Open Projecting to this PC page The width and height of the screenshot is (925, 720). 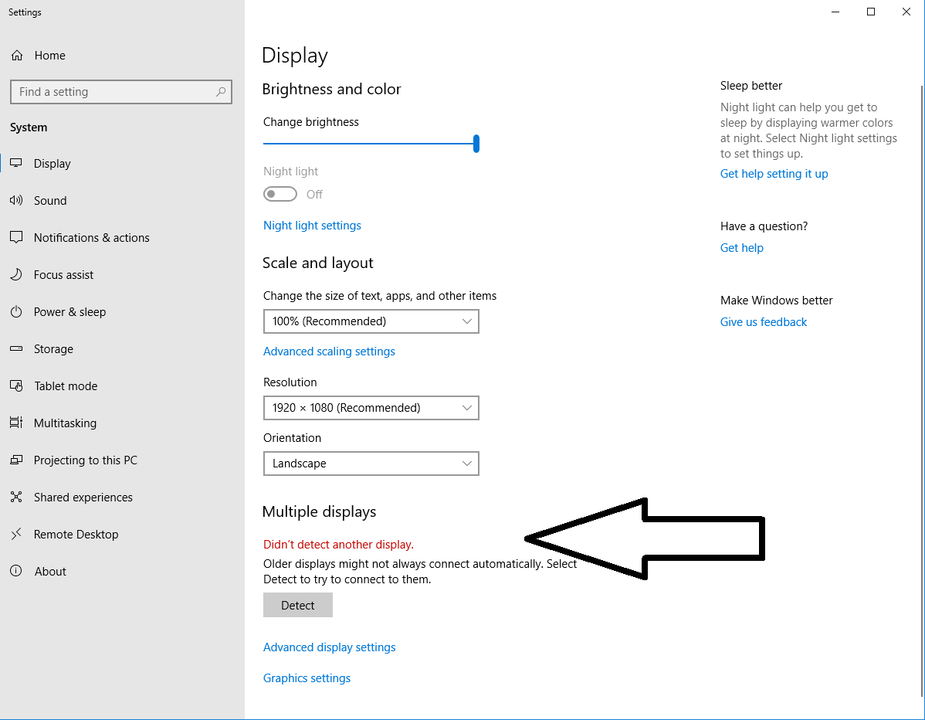[85, 460]
